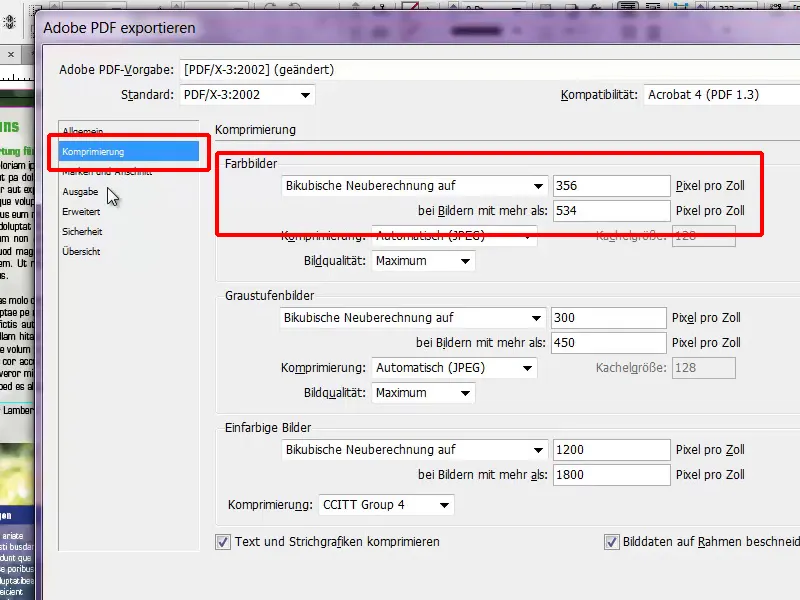Open the Ausgabe category

click(80, 192)
